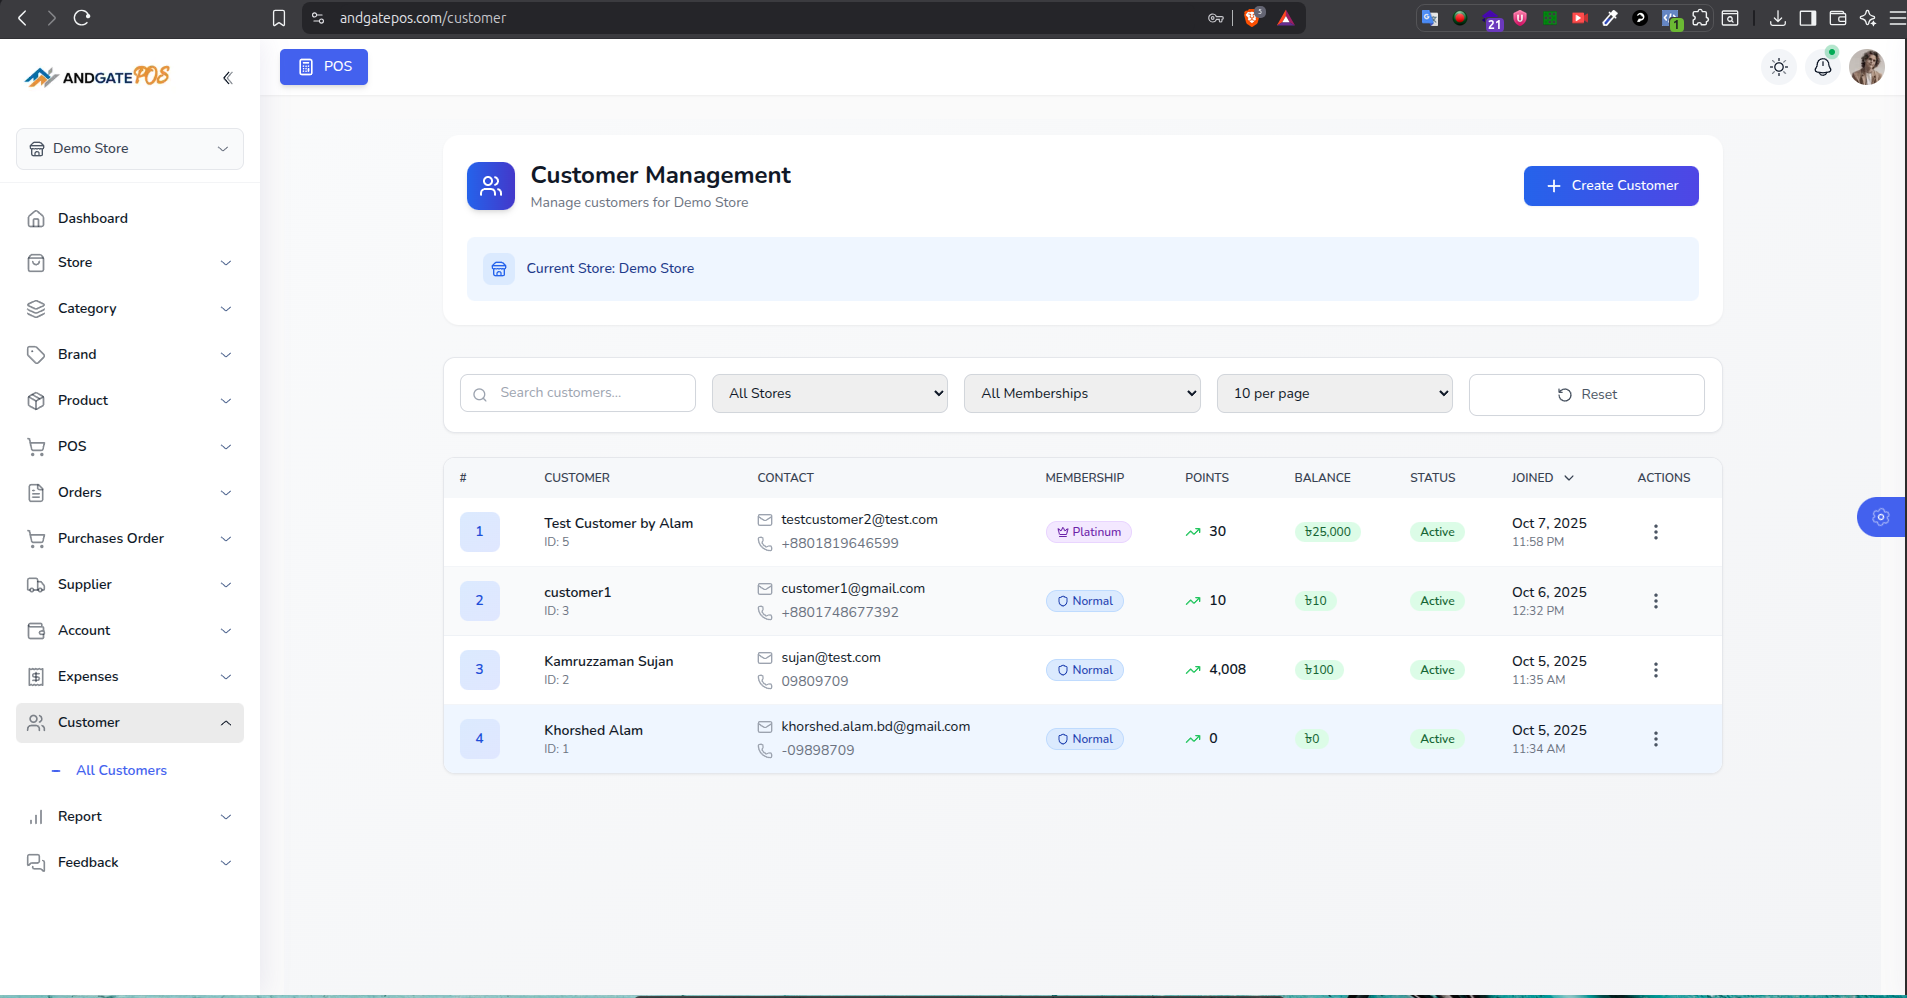
Task: Toggle the light/dark theme sun icon
Action: 1778,67
